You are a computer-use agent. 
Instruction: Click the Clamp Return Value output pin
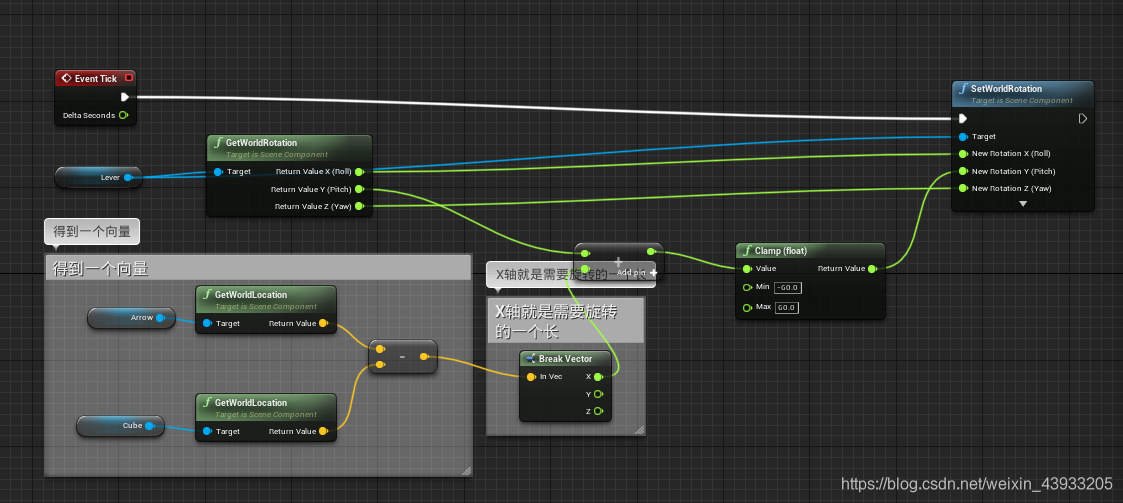pyautogui.click(x=872, y=269)
